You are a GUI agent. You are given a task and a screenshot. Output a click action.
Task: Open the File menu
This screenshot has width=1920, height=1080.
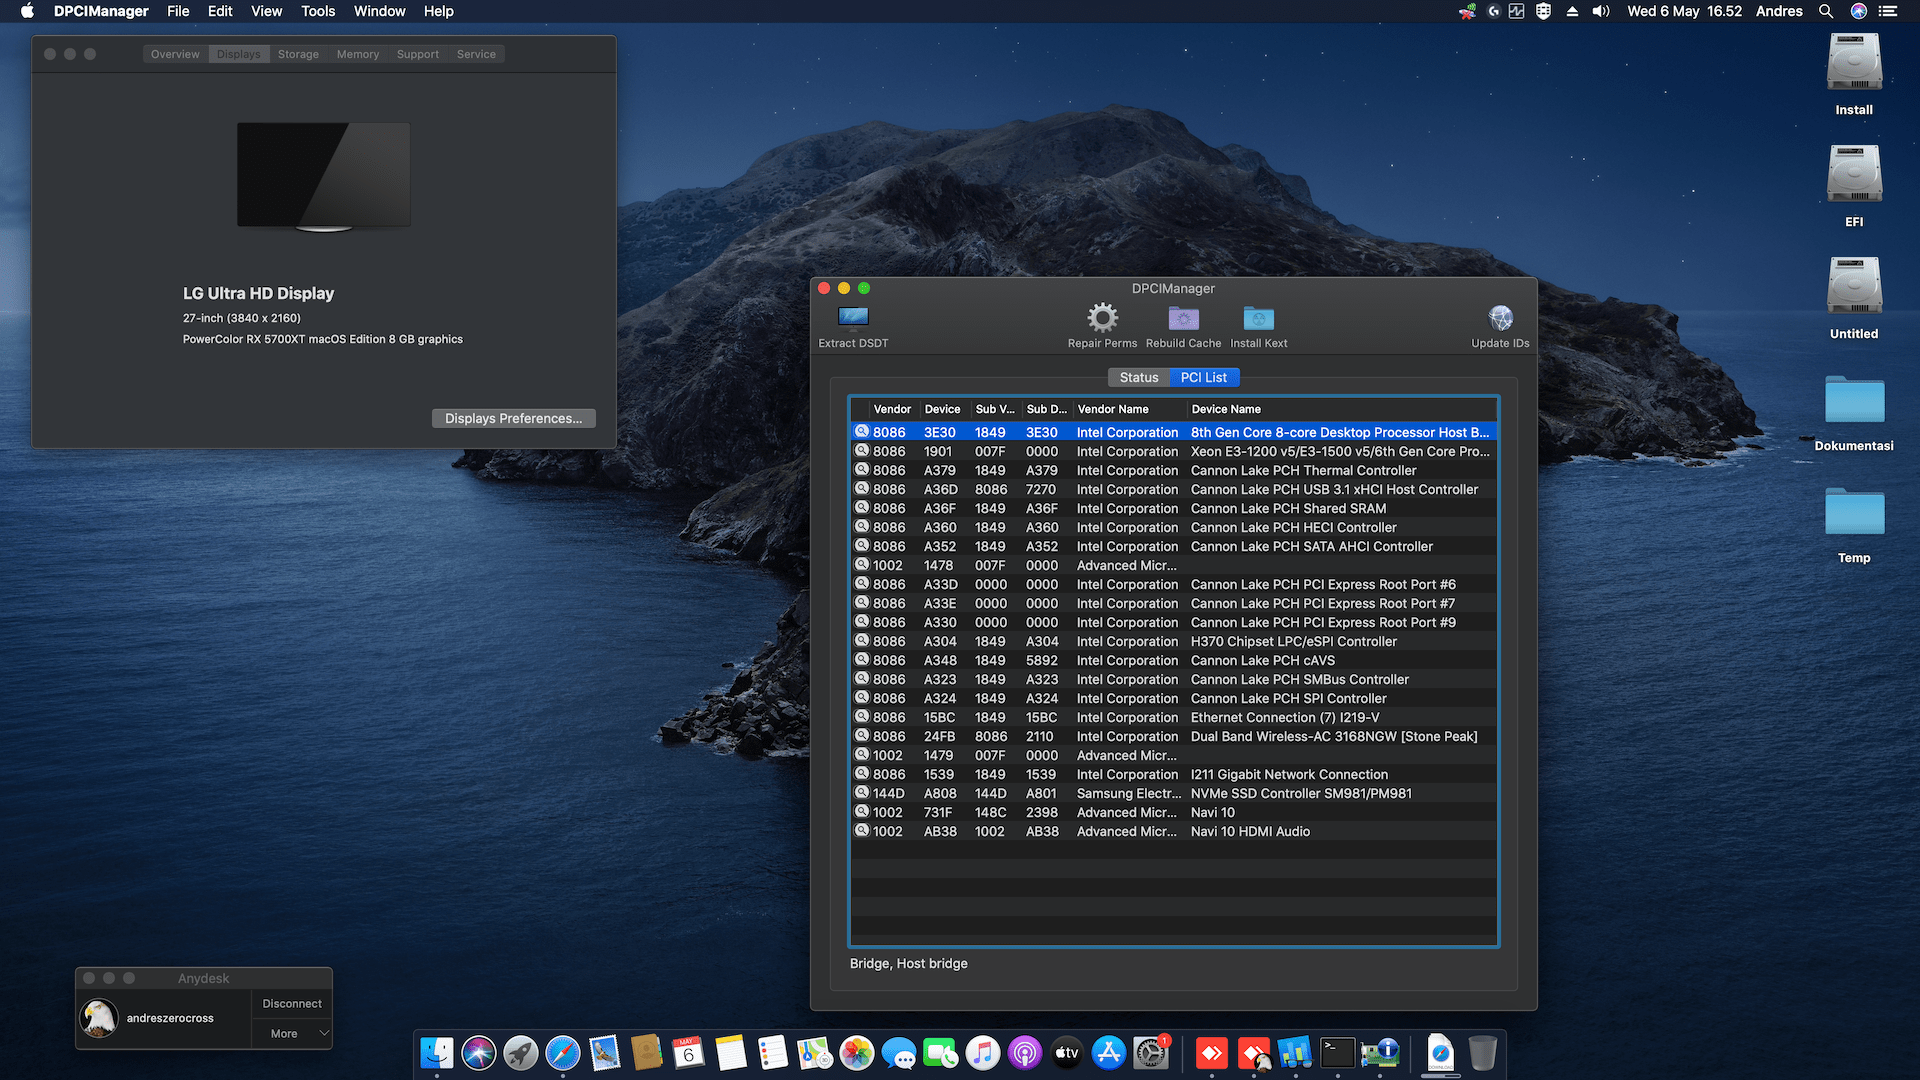point(178,11)
